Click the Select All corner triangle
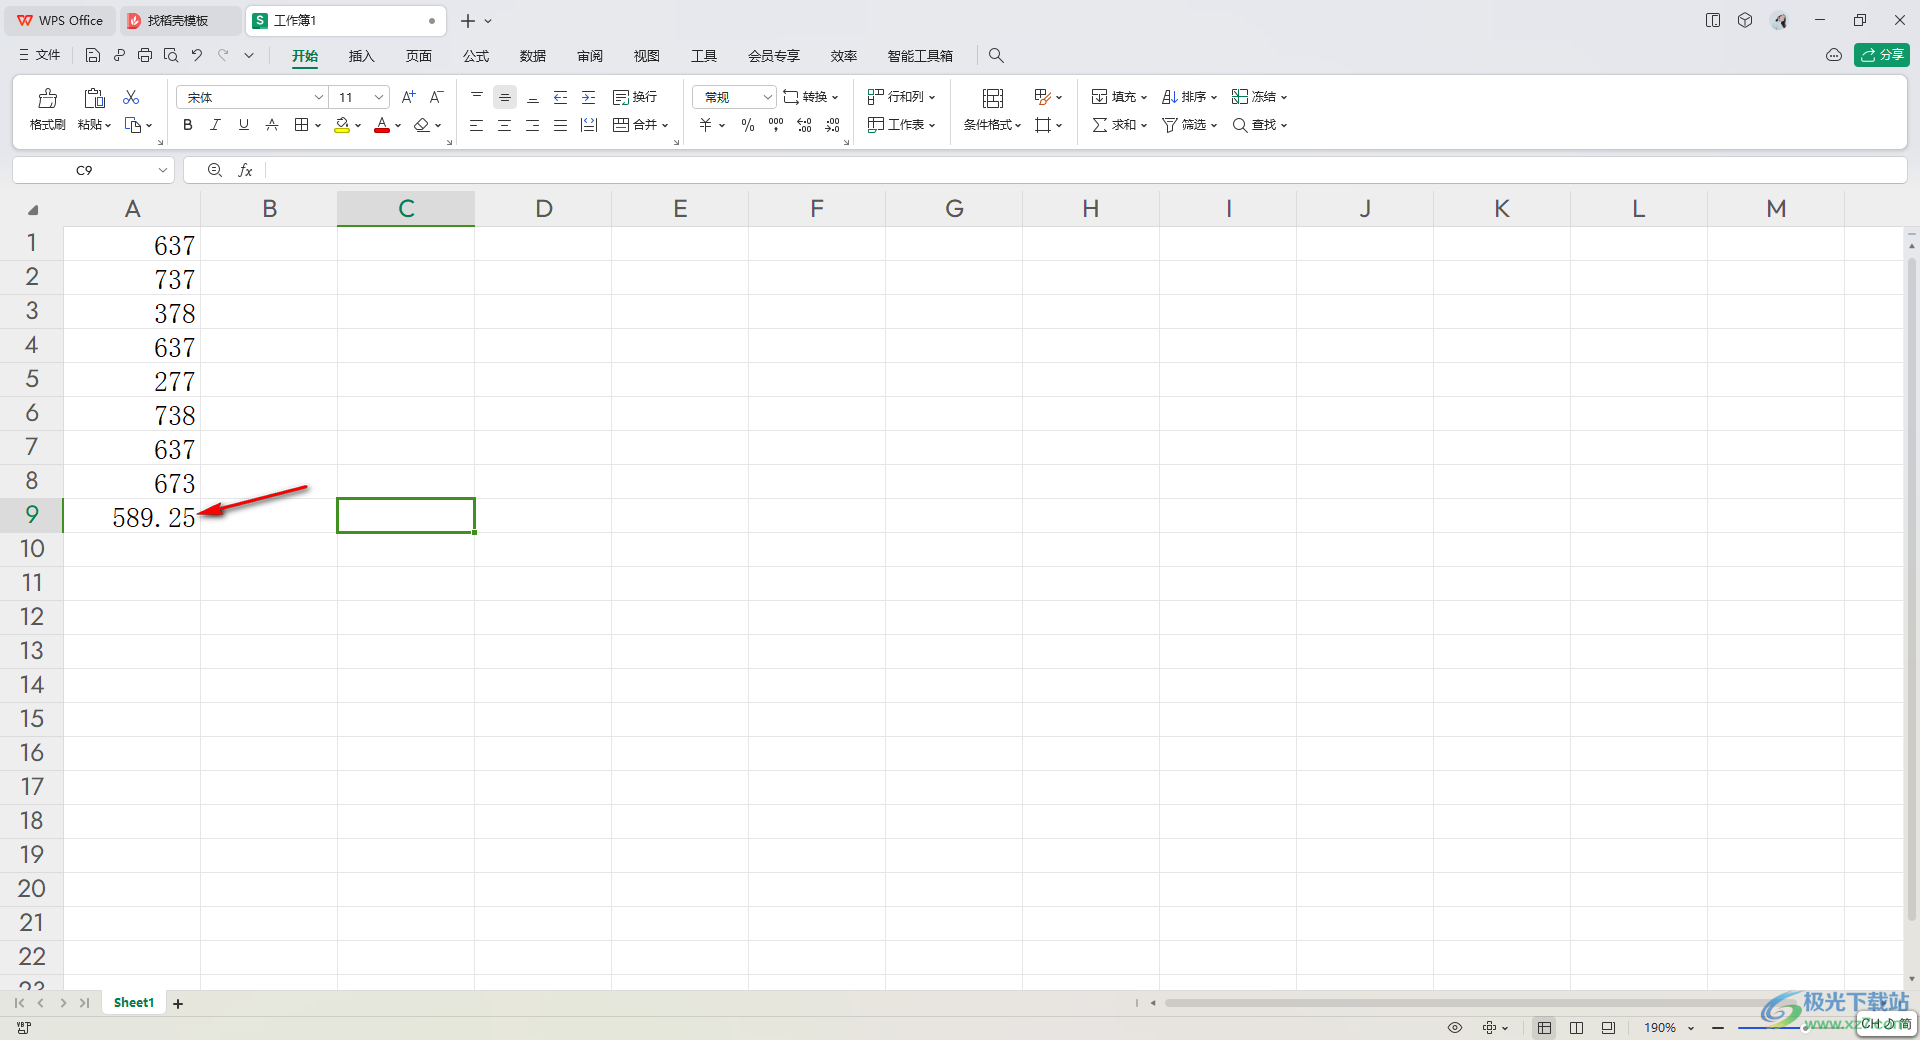This screenshot has width=1920, height=1040. 33,210
